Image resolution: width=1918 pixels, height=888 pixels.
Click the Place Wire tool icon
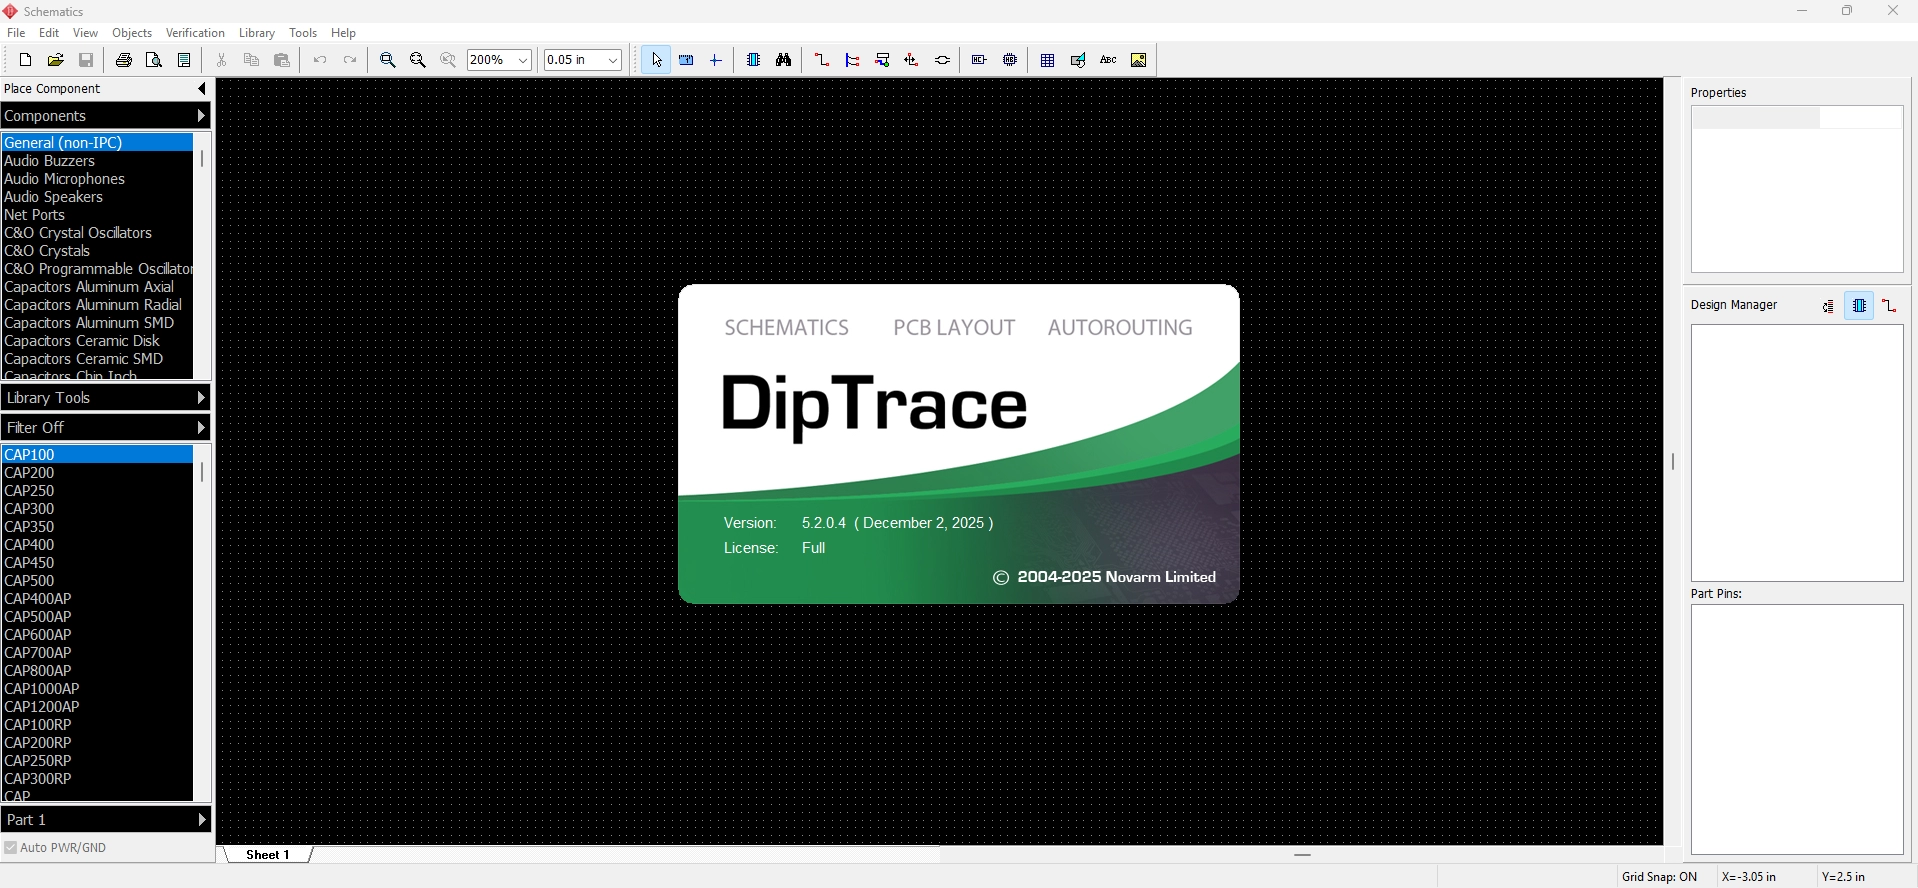[822, 60]
